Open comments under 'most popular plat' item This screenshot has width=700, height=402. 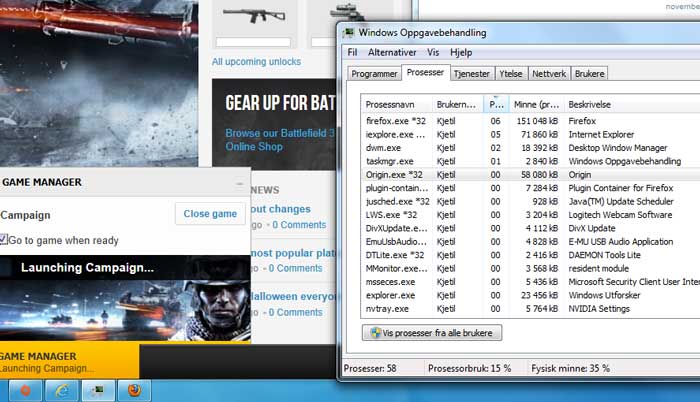(295, 268)
